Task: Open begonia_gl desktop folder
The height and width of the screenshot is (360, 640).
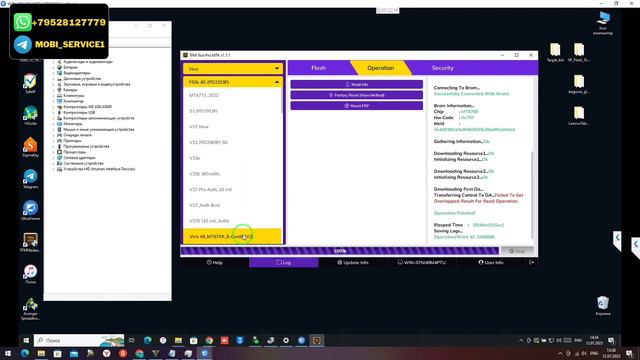Action: [579, 84]
